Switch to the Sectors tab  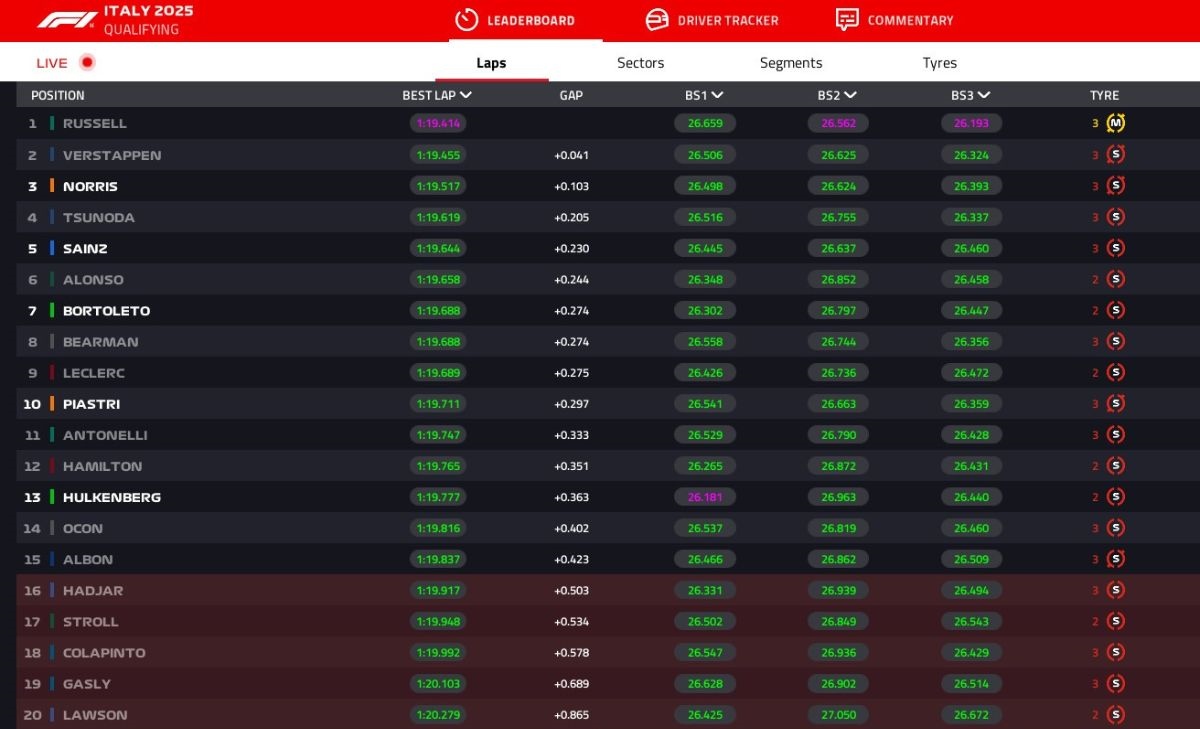pyautogui.click(x=640, y=63)
